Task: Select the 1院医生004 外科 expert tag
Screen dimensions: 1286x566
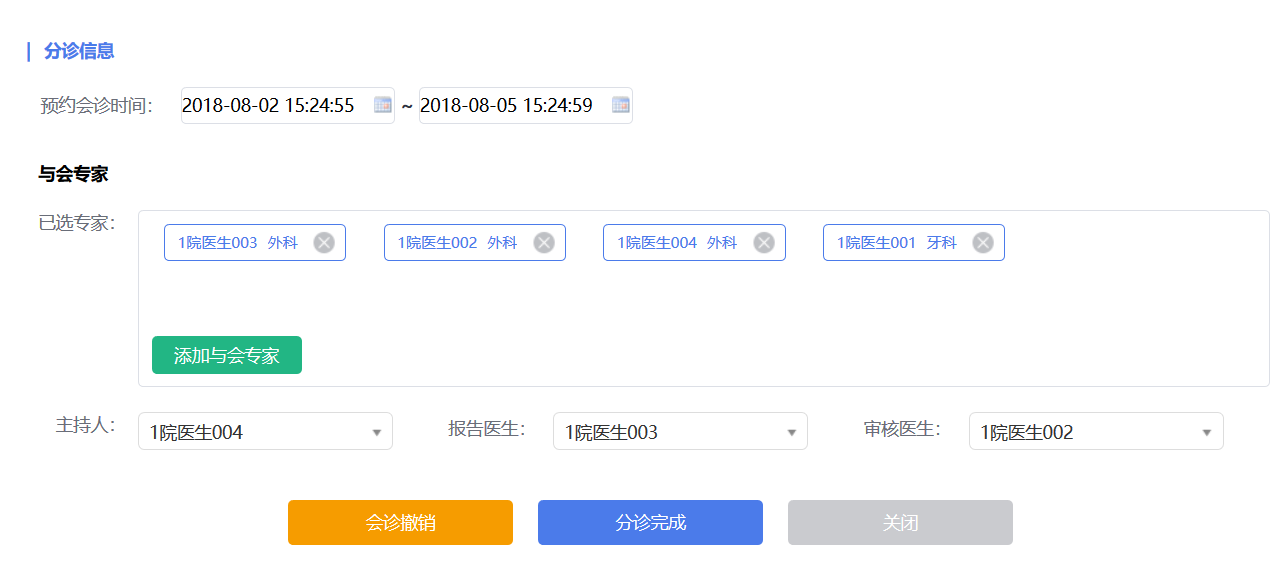Action: 676,243
